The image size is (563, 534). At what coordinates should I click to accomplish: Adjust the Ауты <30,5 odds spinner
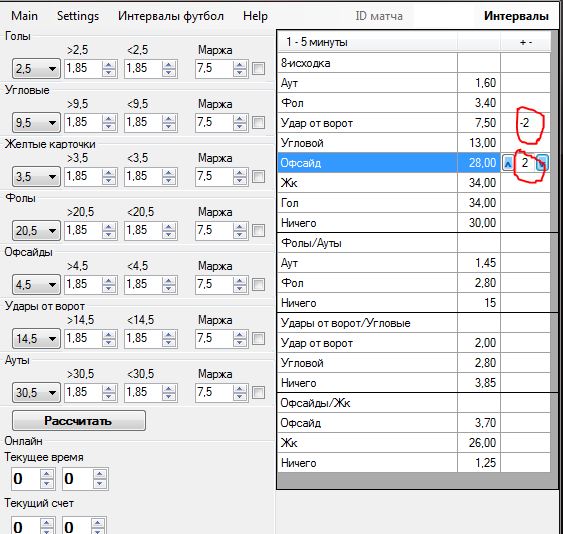pyautogui.click(x=169, y=392)
